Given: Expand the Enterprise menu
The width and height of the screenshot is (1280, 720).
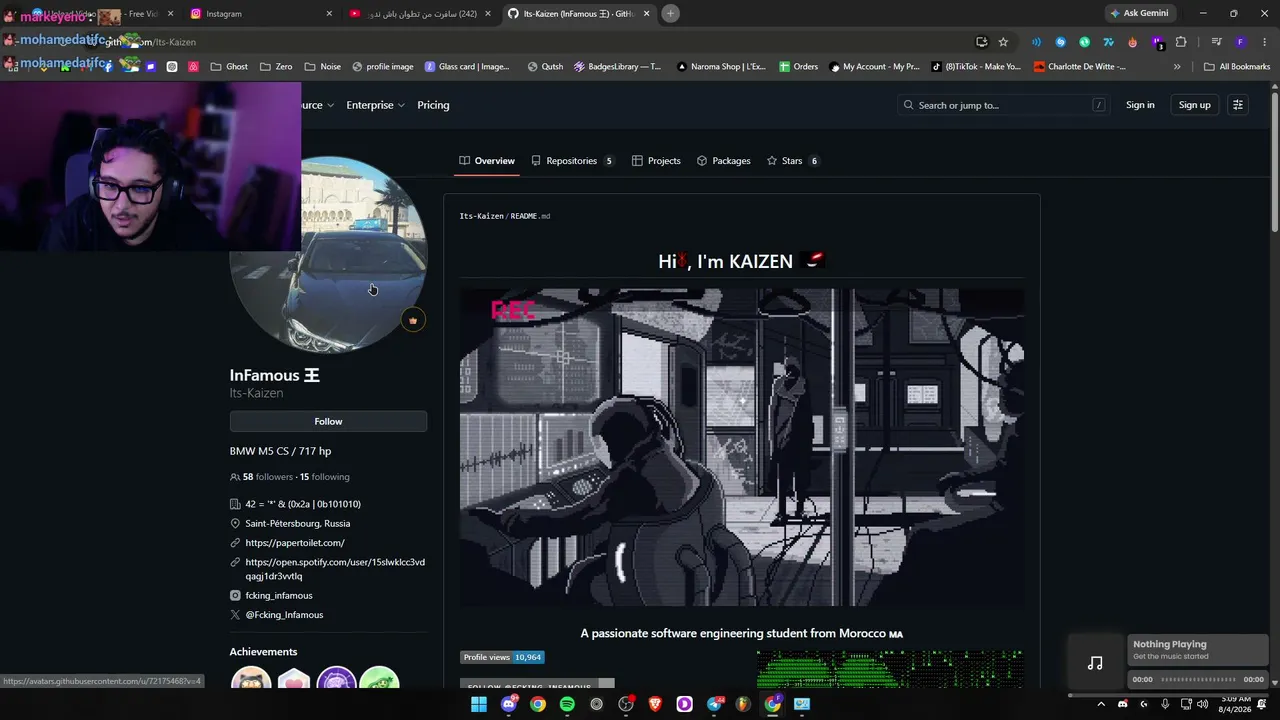Looking at the screenshot, I should [375, 105].
